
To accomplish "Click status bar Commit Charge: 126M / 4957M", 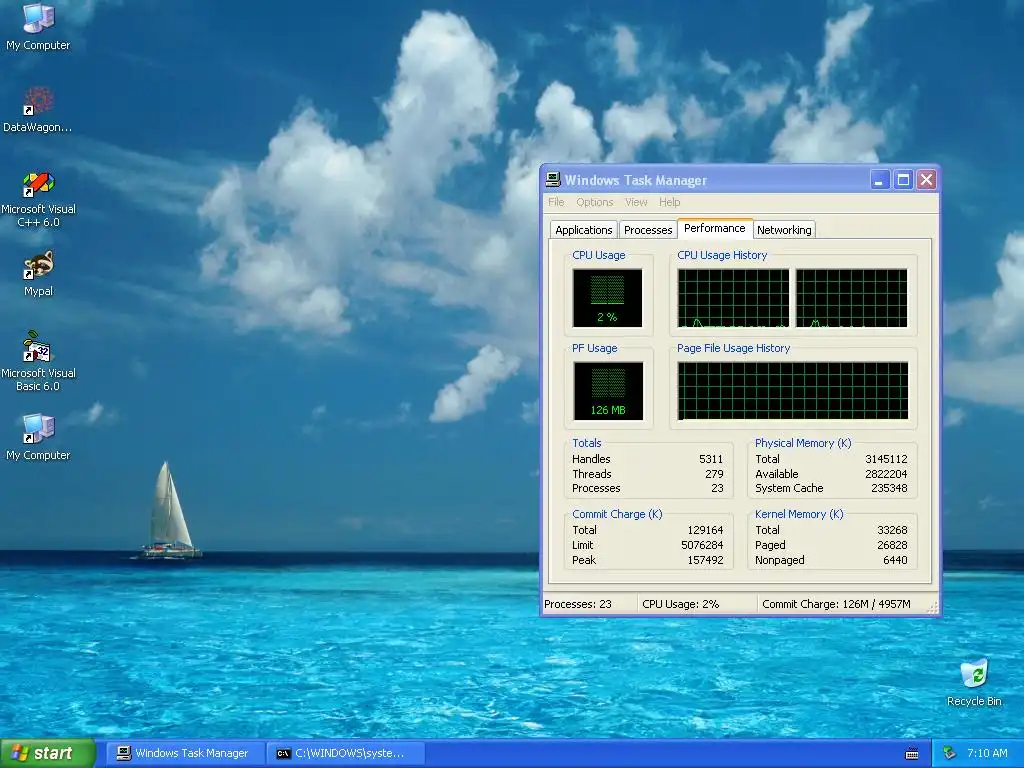I will [836, 604].
